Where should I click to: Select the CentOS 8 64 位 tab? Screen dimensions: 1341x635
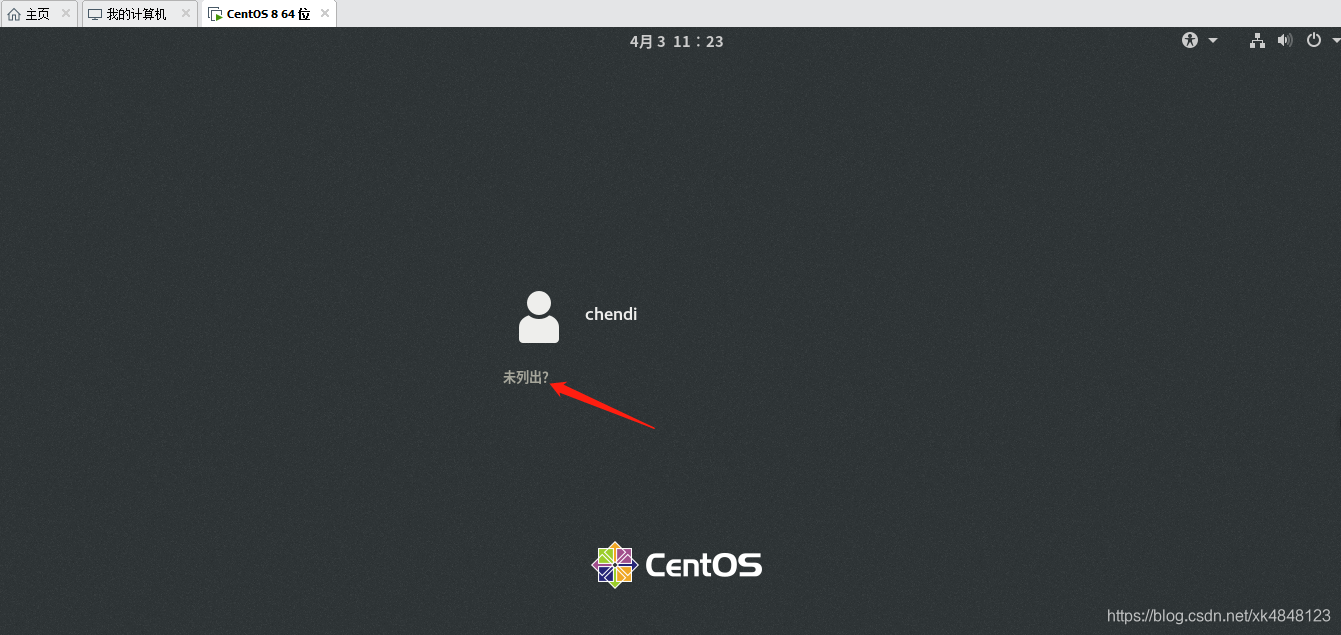(268, 14)
